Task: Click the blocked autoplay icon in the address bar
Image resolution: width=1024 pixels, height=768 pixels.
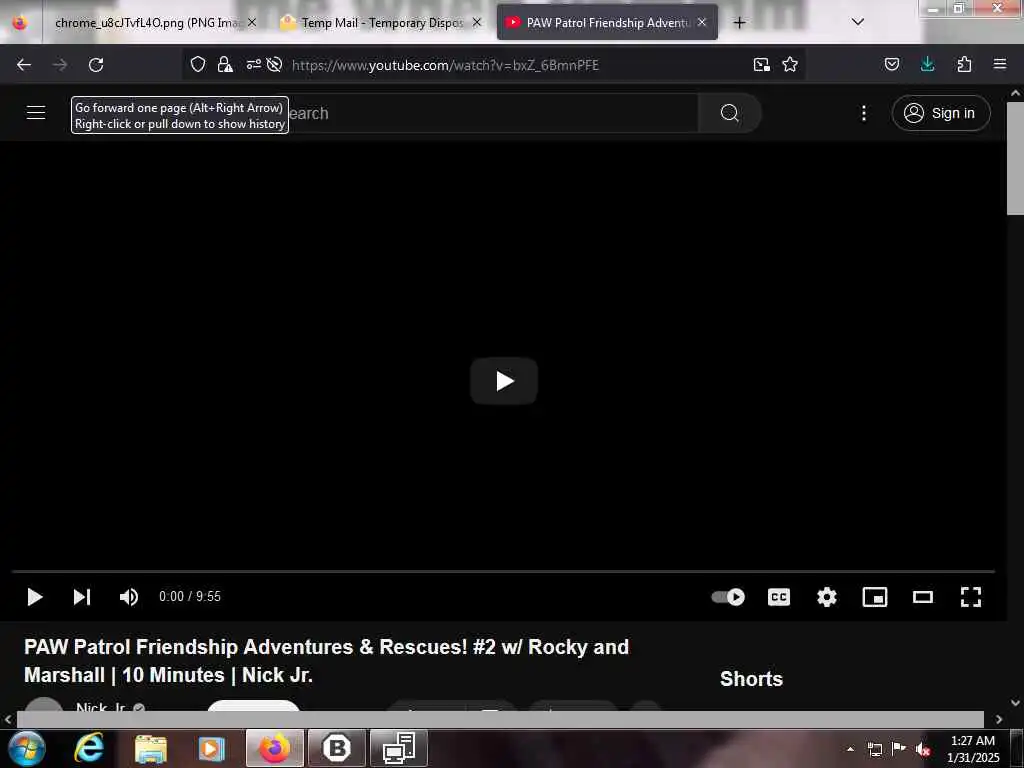Action: (x=275, y=64)
